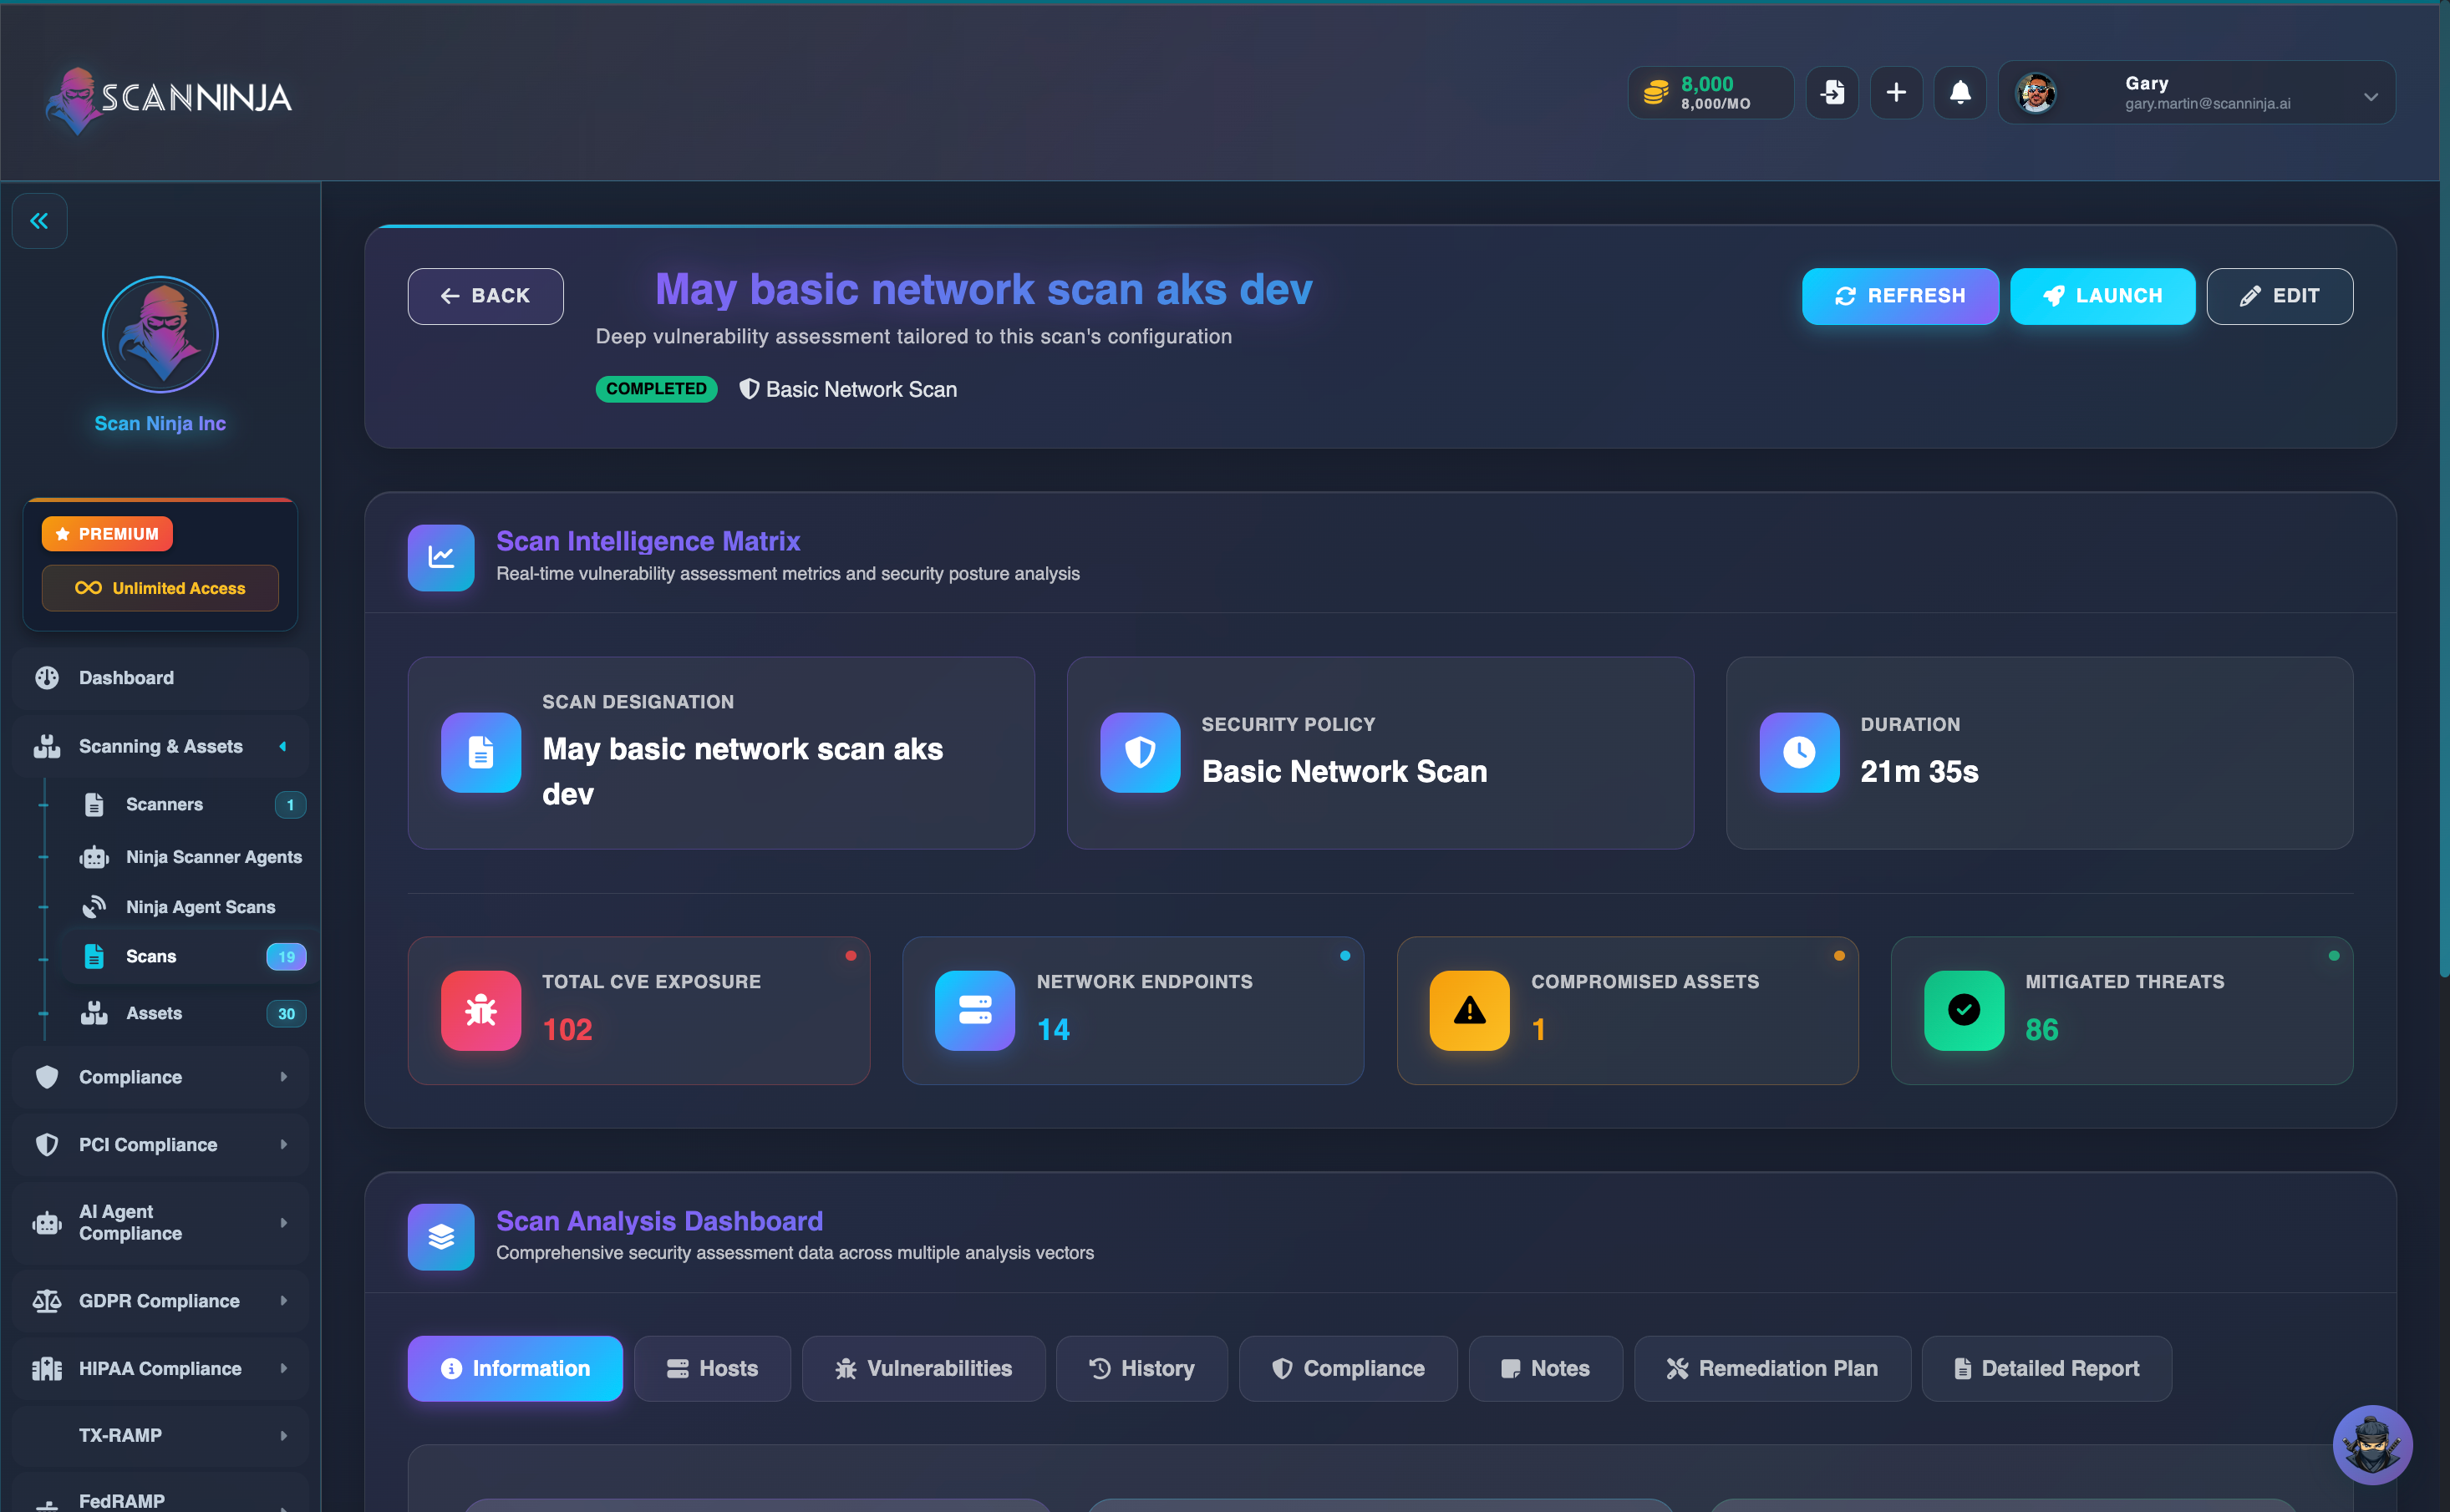The width and height of the screenshot is (2450, 1512).
Task: Click the Scan Ninja Inc organization avatar
Action: point(160,334)
